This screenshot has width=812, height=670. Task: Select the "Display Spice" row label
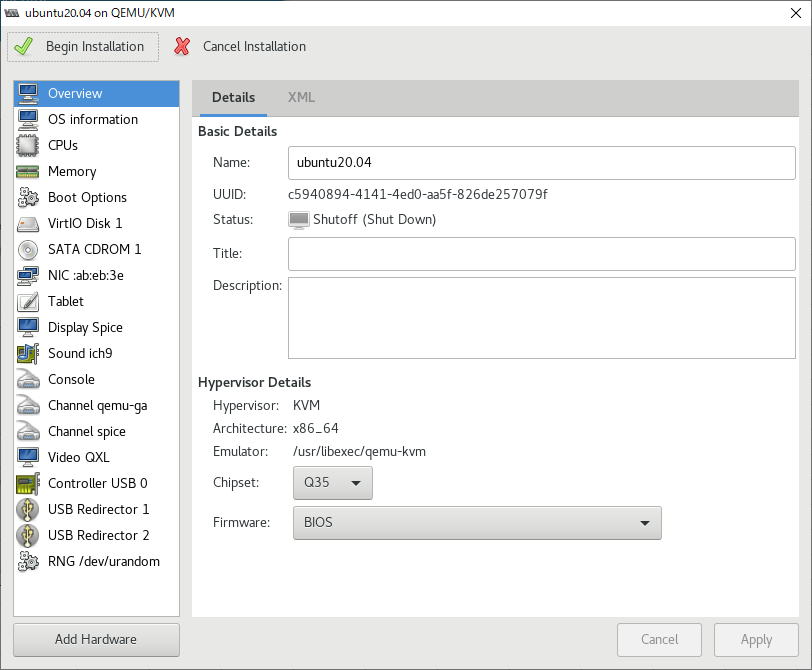coord(85,327)
